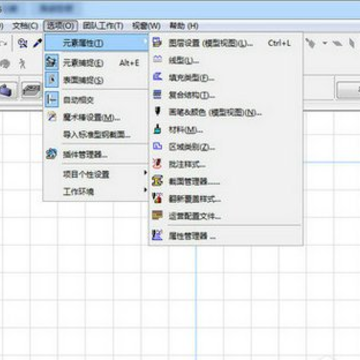
Task: Open 魔术棒设置(M) magic wand settings
Action: click(97, 117)
